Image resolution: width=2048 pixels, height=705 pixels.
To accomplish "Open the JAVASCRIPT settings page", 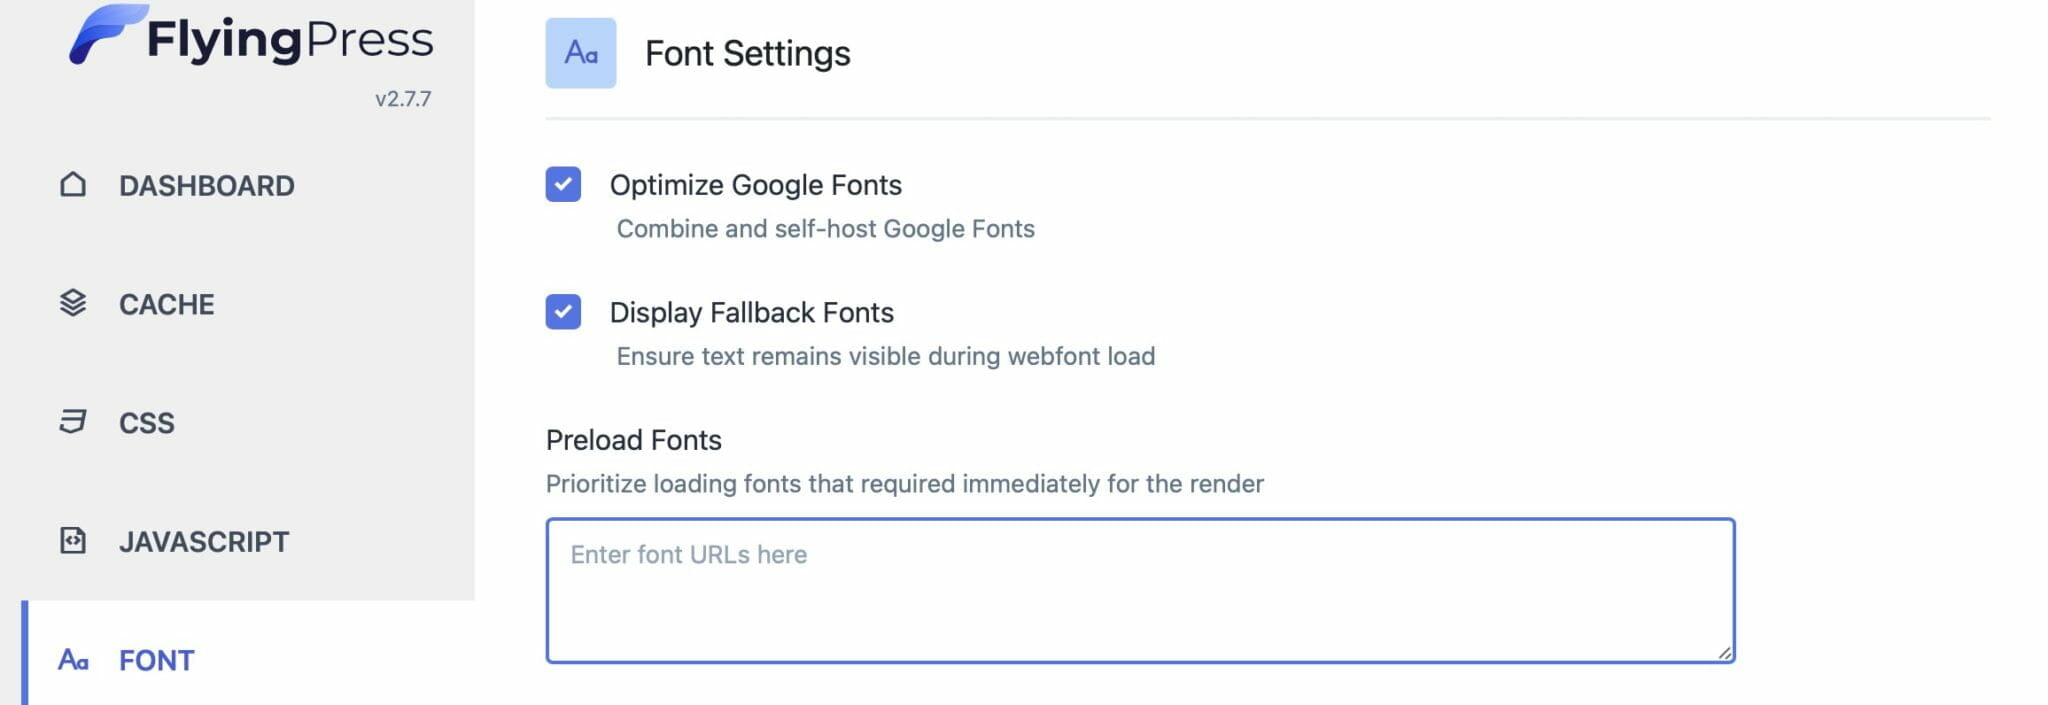I will [204, 542].
